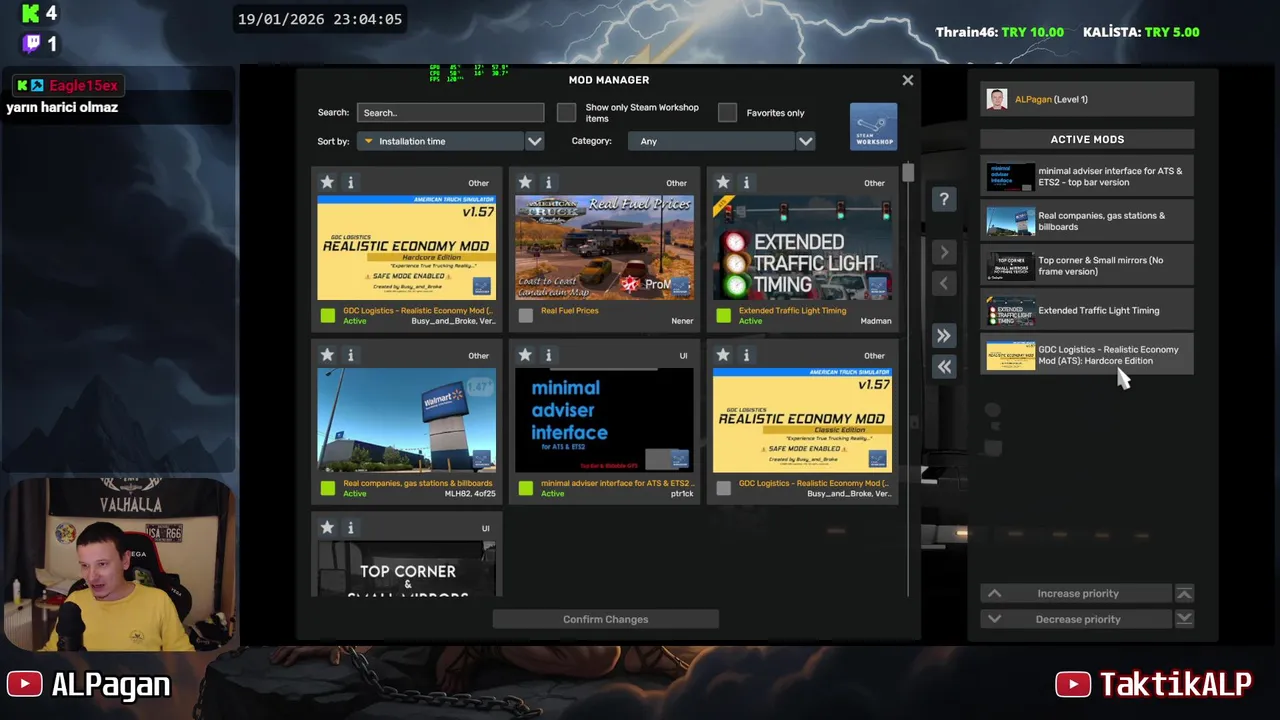
Task: Toggle active box for Real companies, gas stations
Action: pyautogui.click(x=328, y=488)
